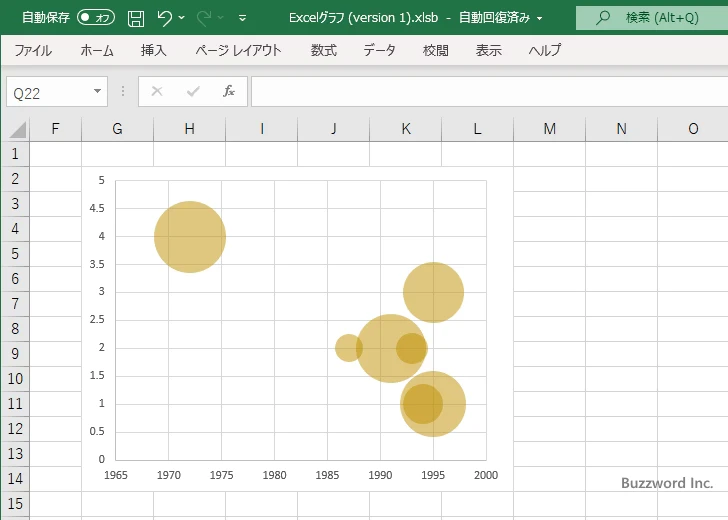The width and height of the screenshot is (728, 520).
Task: Toggle the AutoSave switch
Action: click(x=96, y=18)
